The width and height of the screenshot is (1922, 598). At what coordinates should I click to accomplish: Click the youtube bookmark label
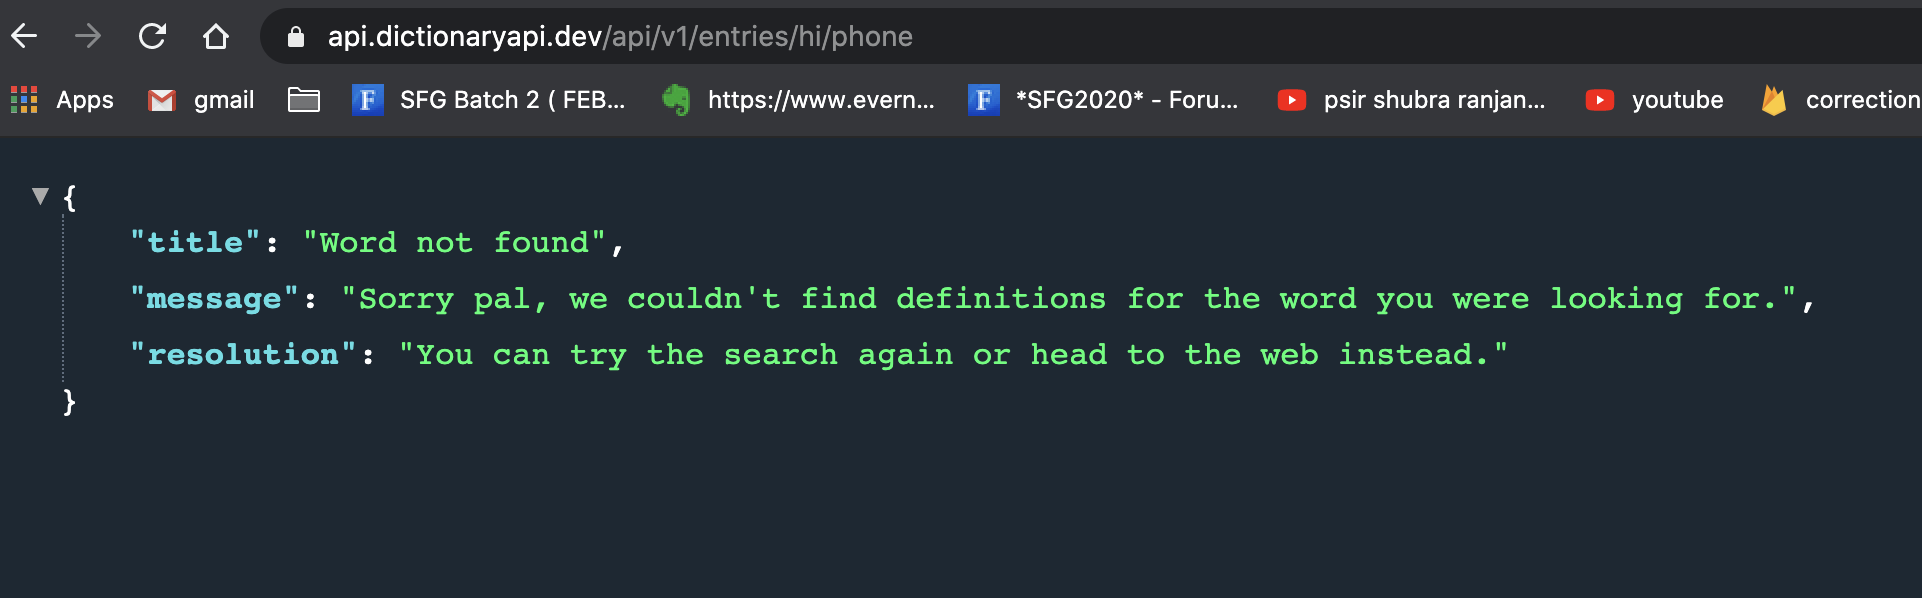click(x=1677, y=99)
